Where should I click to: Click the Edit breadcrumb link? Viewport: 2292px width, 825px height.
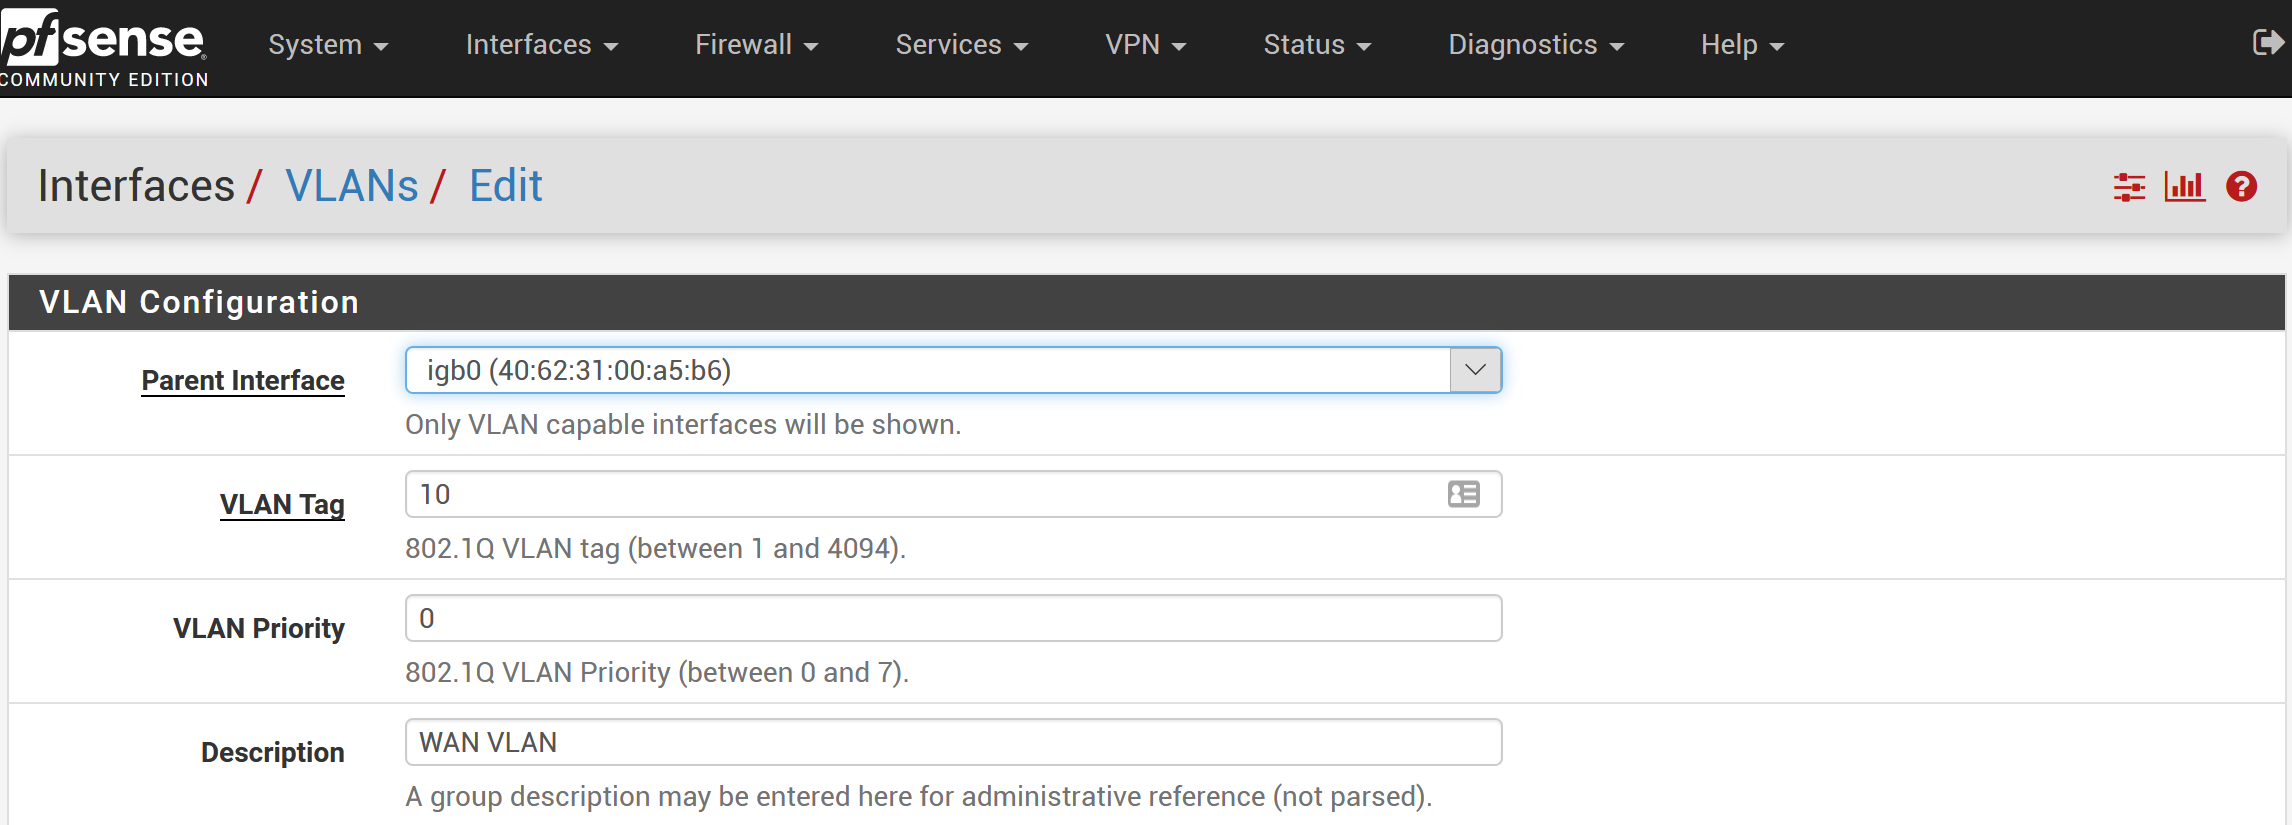click(x=506, y=186)
